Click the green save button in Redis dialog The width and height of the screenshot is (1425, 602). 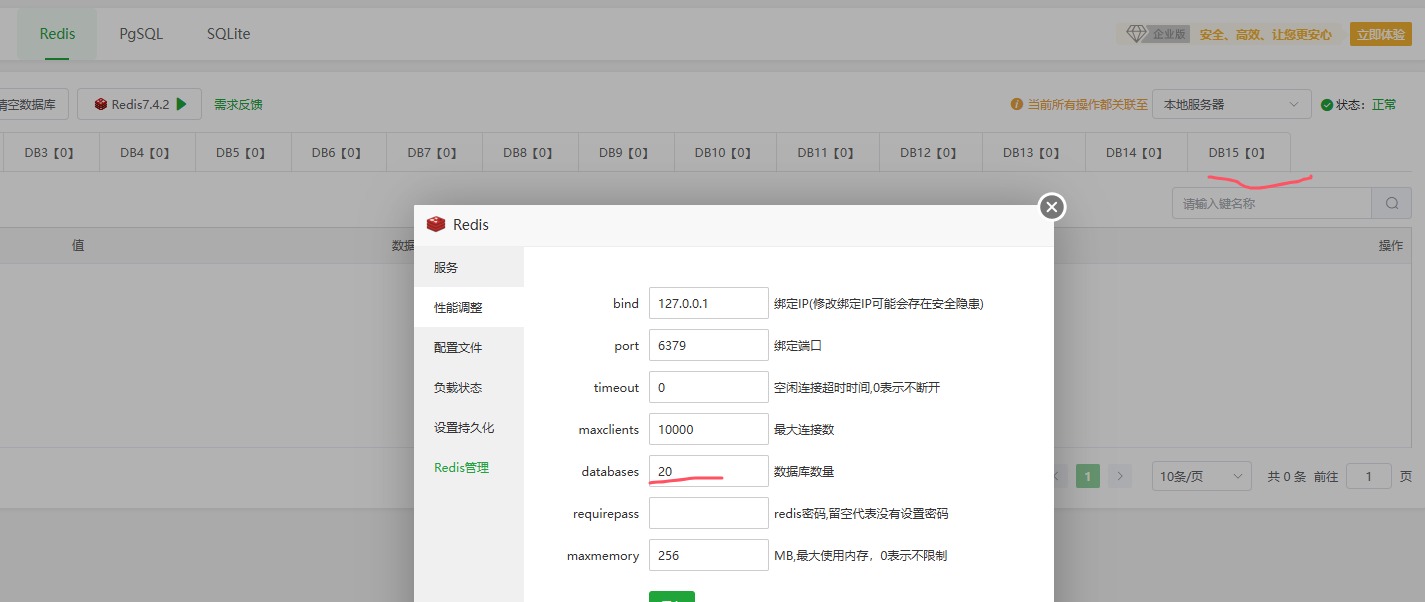click(672, 596)
